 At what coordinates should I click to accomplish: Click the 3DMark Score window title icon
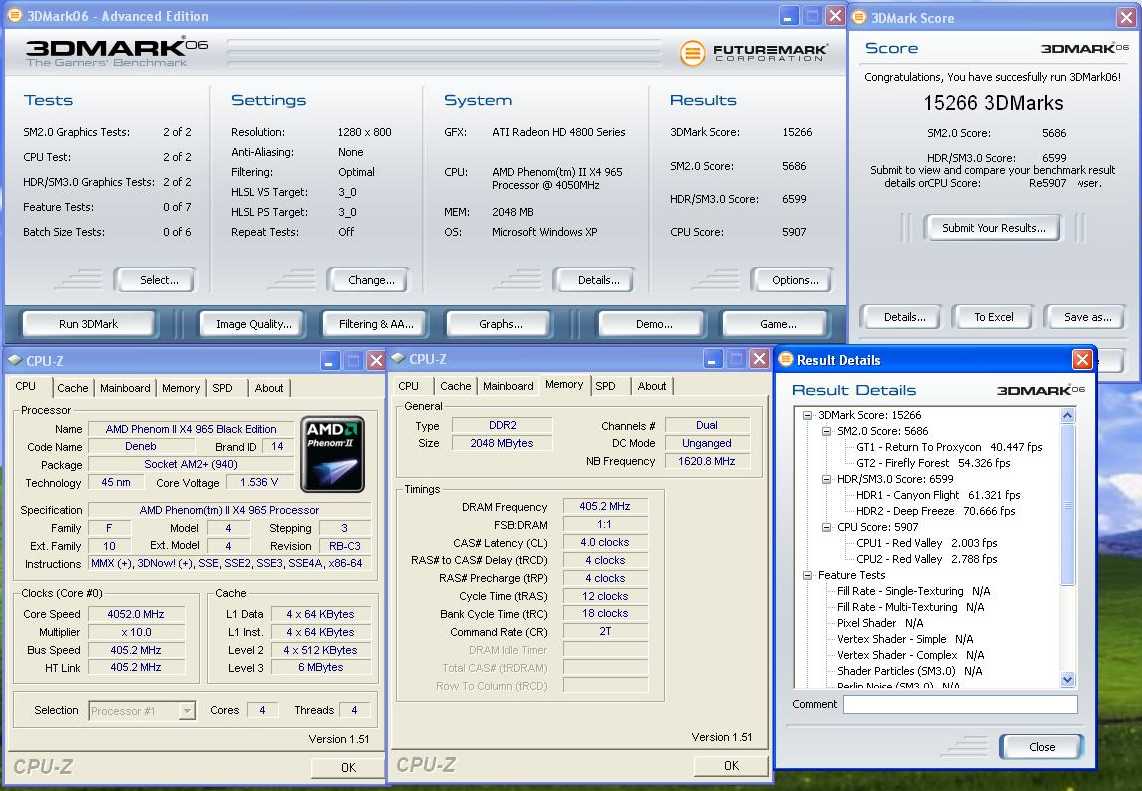coord(859,17)
